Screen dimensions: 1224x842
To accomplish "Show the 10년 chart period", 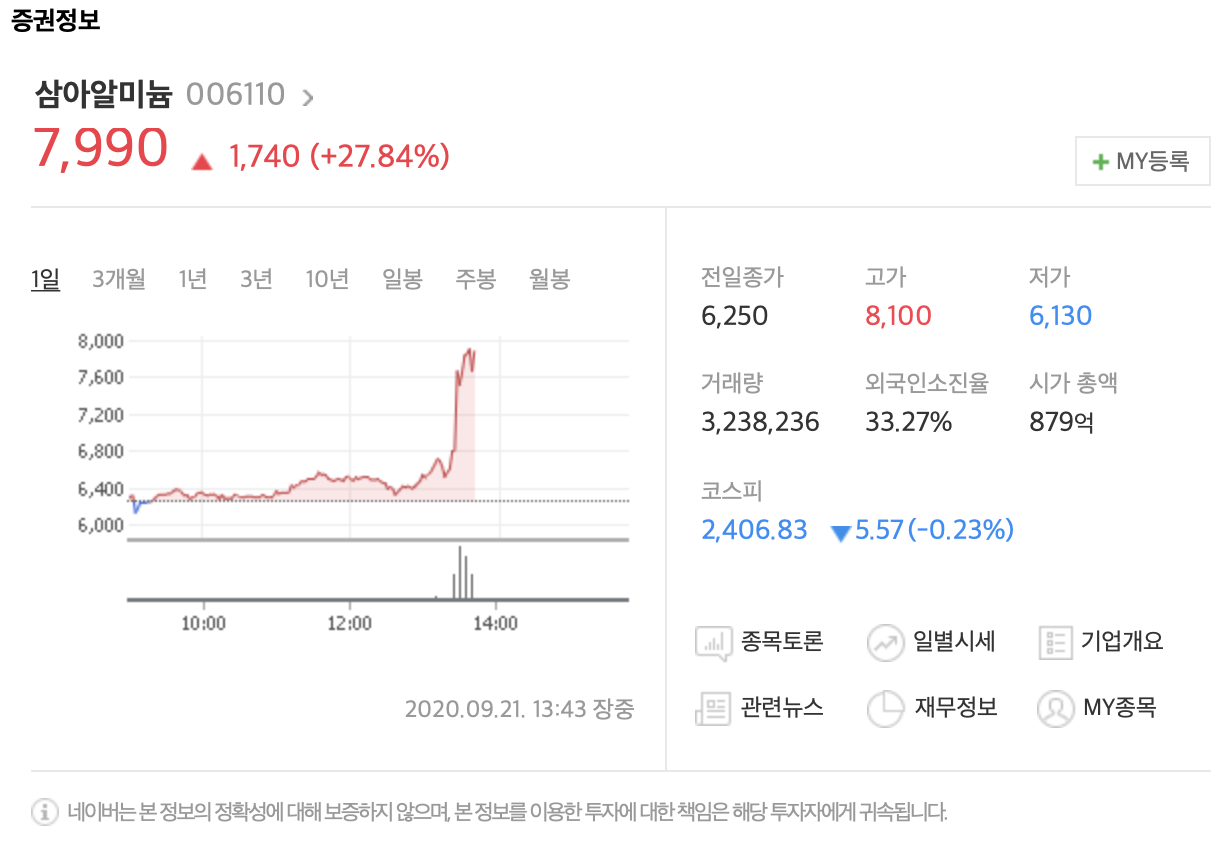I will (x=327, y=279).
